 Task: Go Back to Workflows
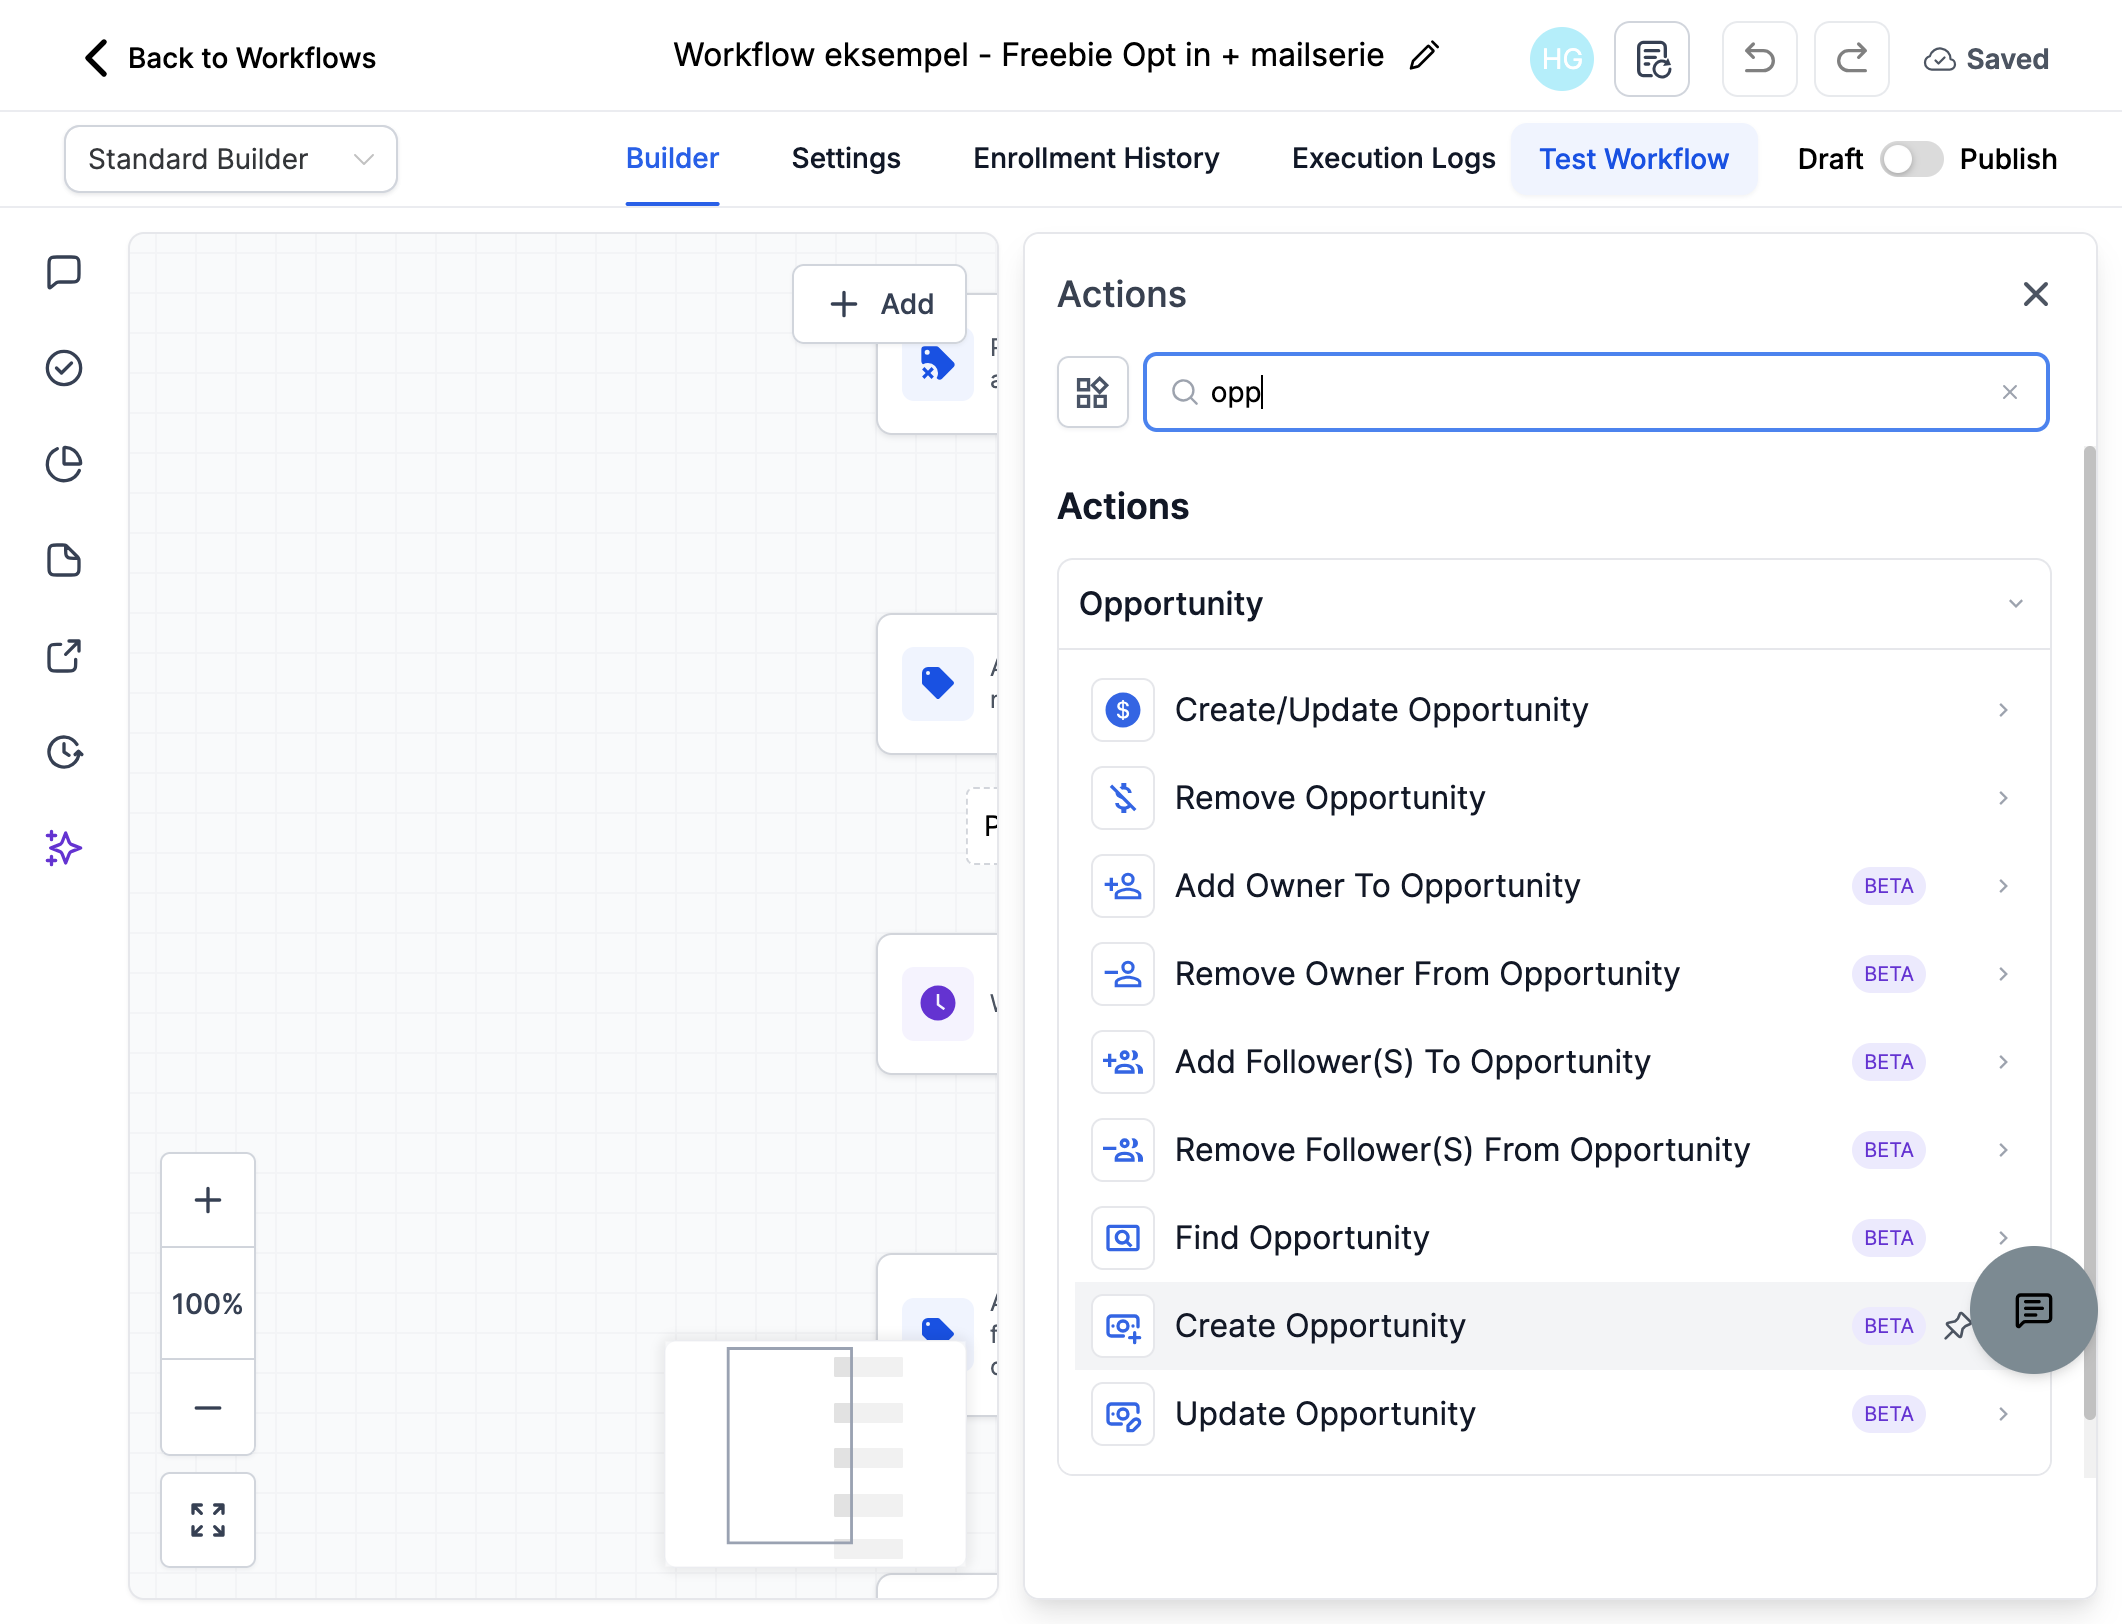[230, 58]
